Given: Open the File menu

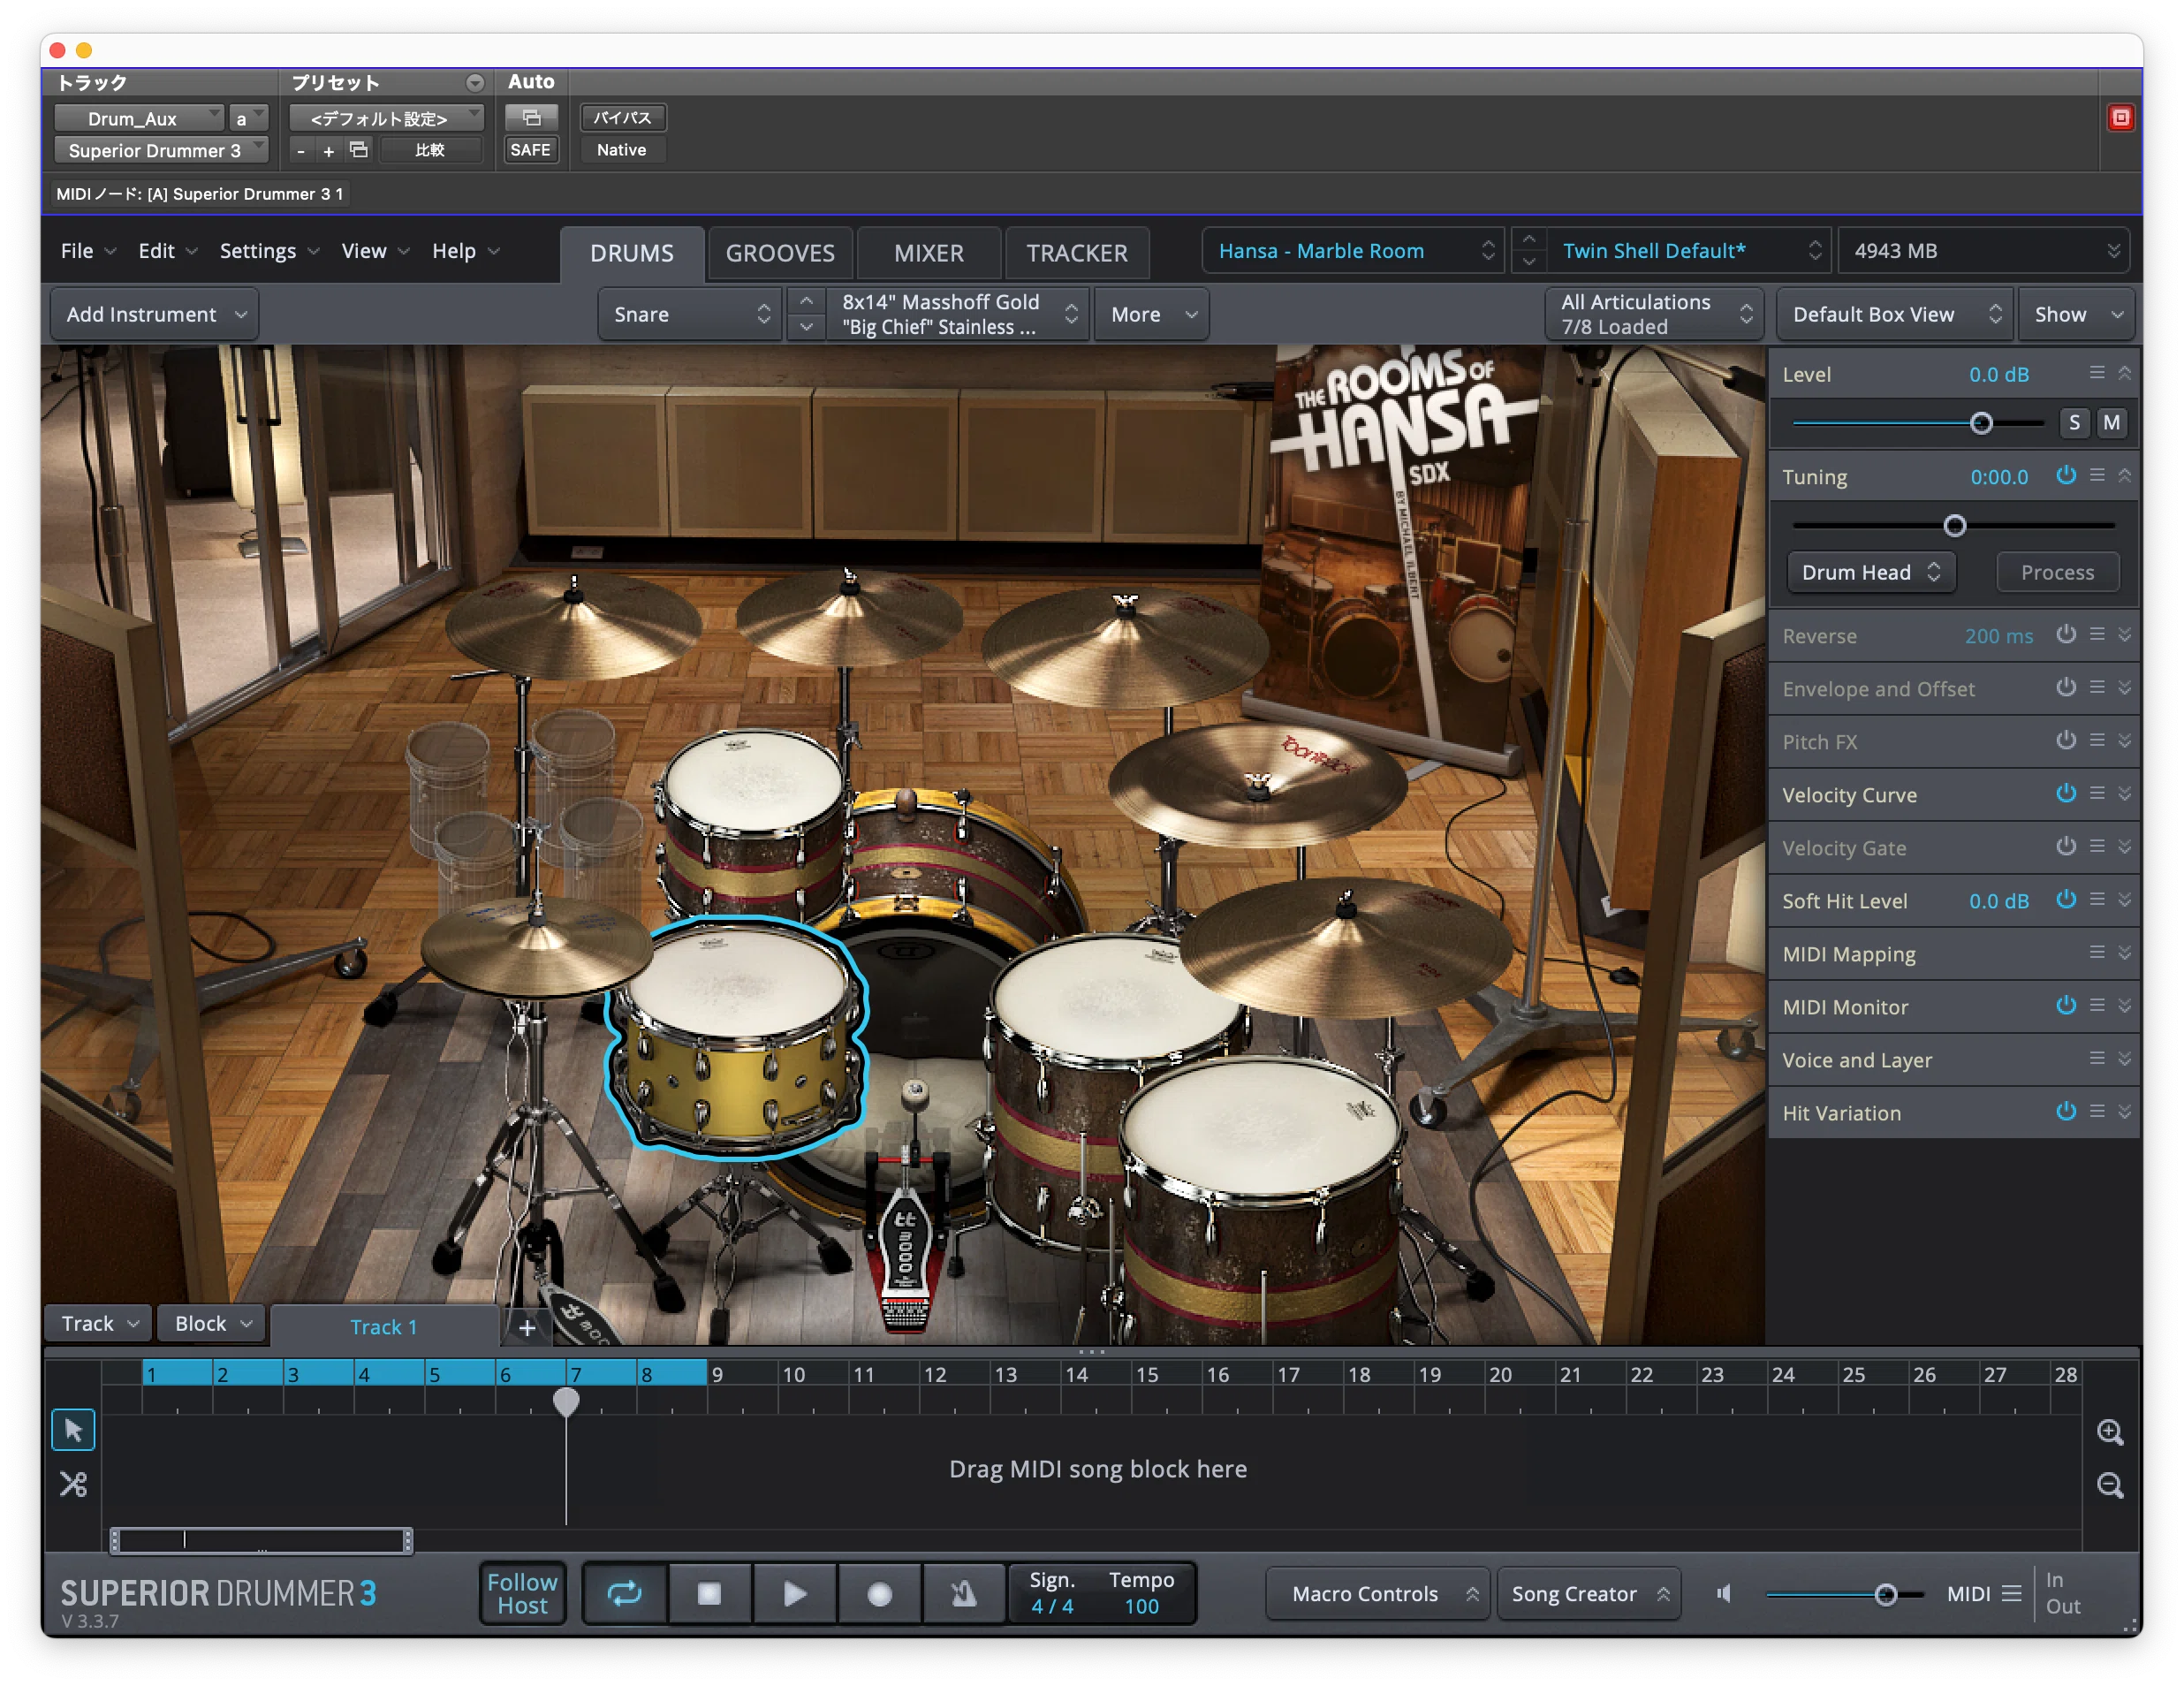Looking at the screenshot, I should point(88,251).
